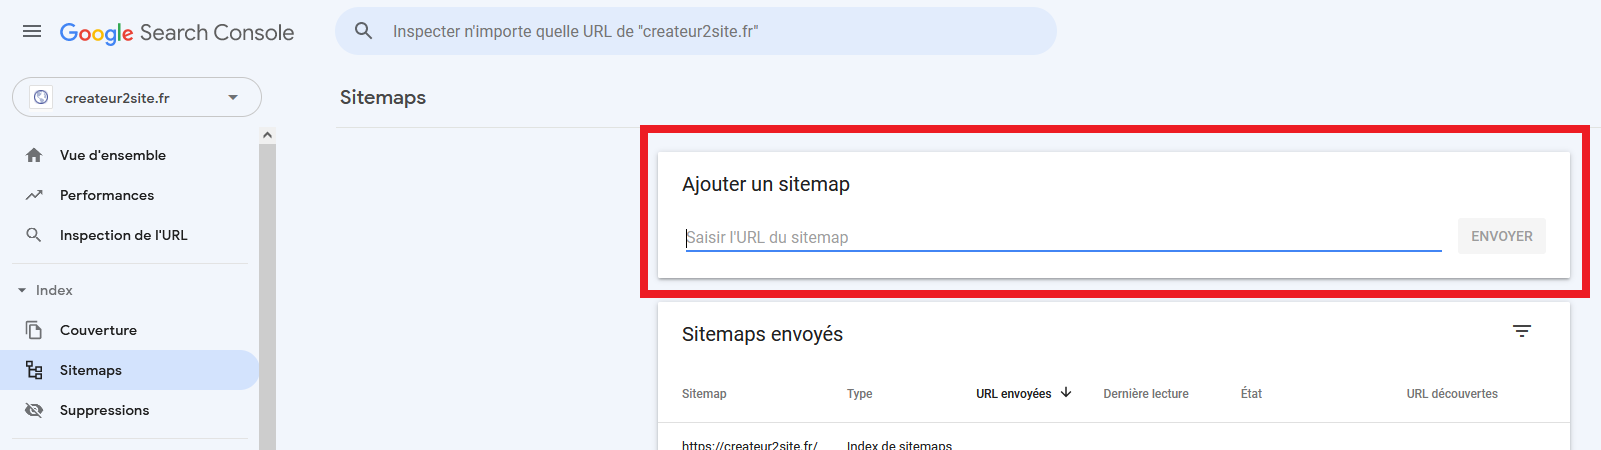Click the ENVOYER button
Screen dimensions: 1601x450
point(1501,236)
